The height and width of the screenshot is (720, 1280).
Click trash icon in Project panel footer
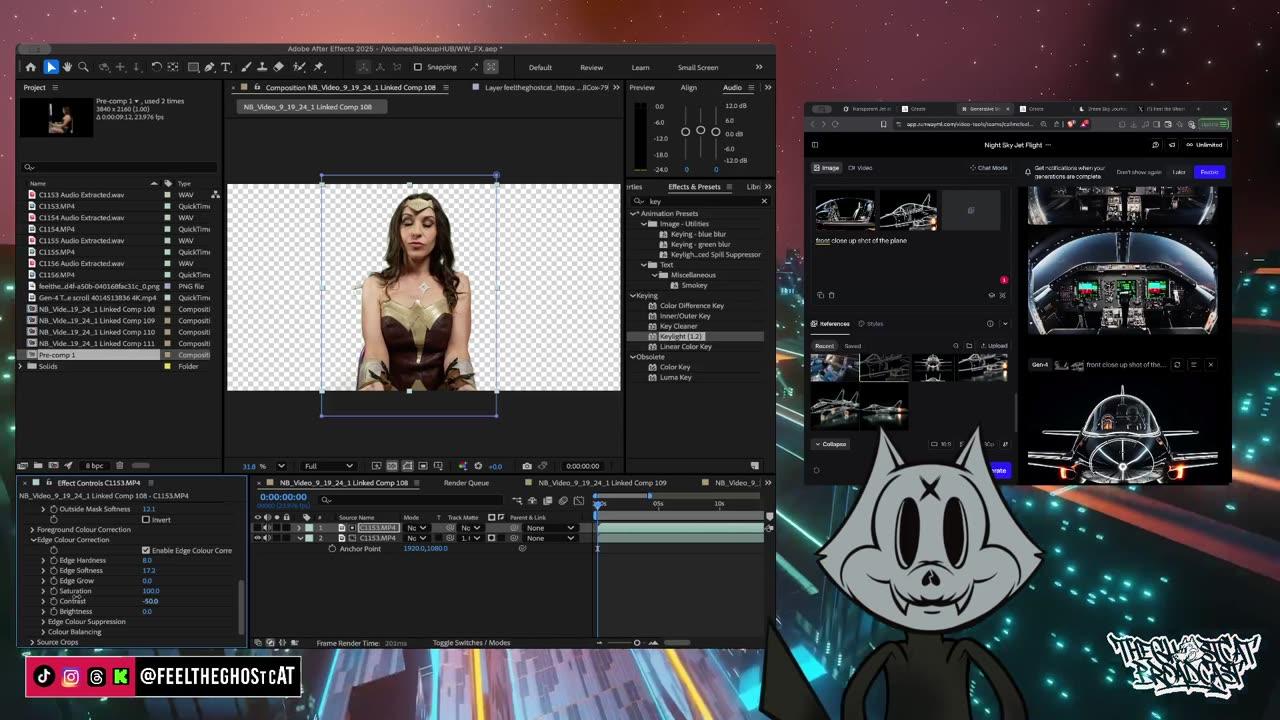(x=120, y=465)
